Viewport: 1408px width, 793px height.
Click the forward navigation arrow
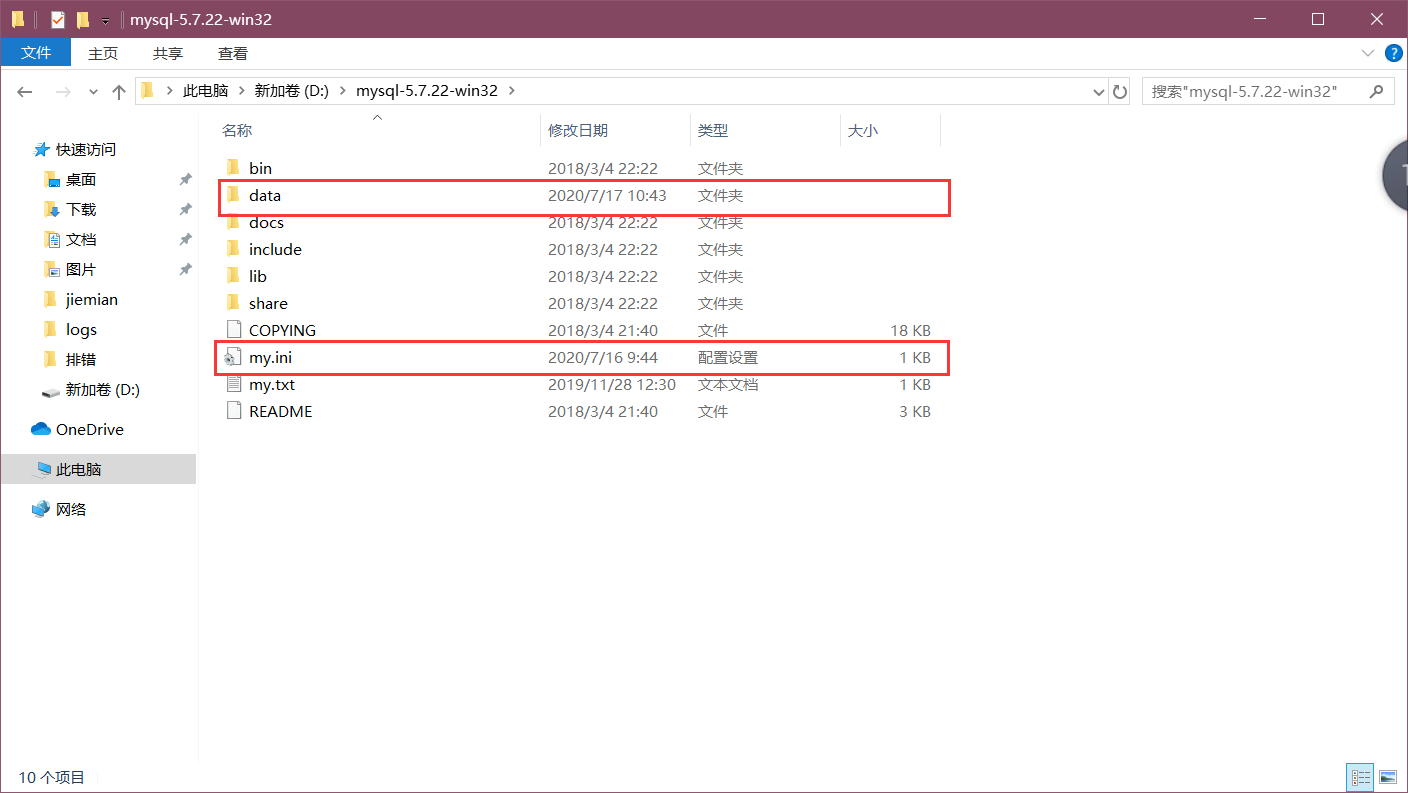(63, 91)
